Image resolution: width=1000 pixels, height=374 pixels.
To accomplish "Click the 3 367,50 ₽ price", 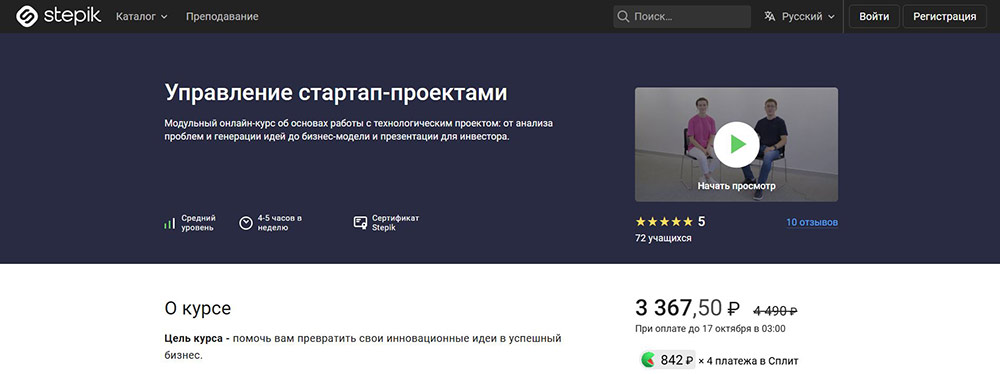I will [688, 309].
